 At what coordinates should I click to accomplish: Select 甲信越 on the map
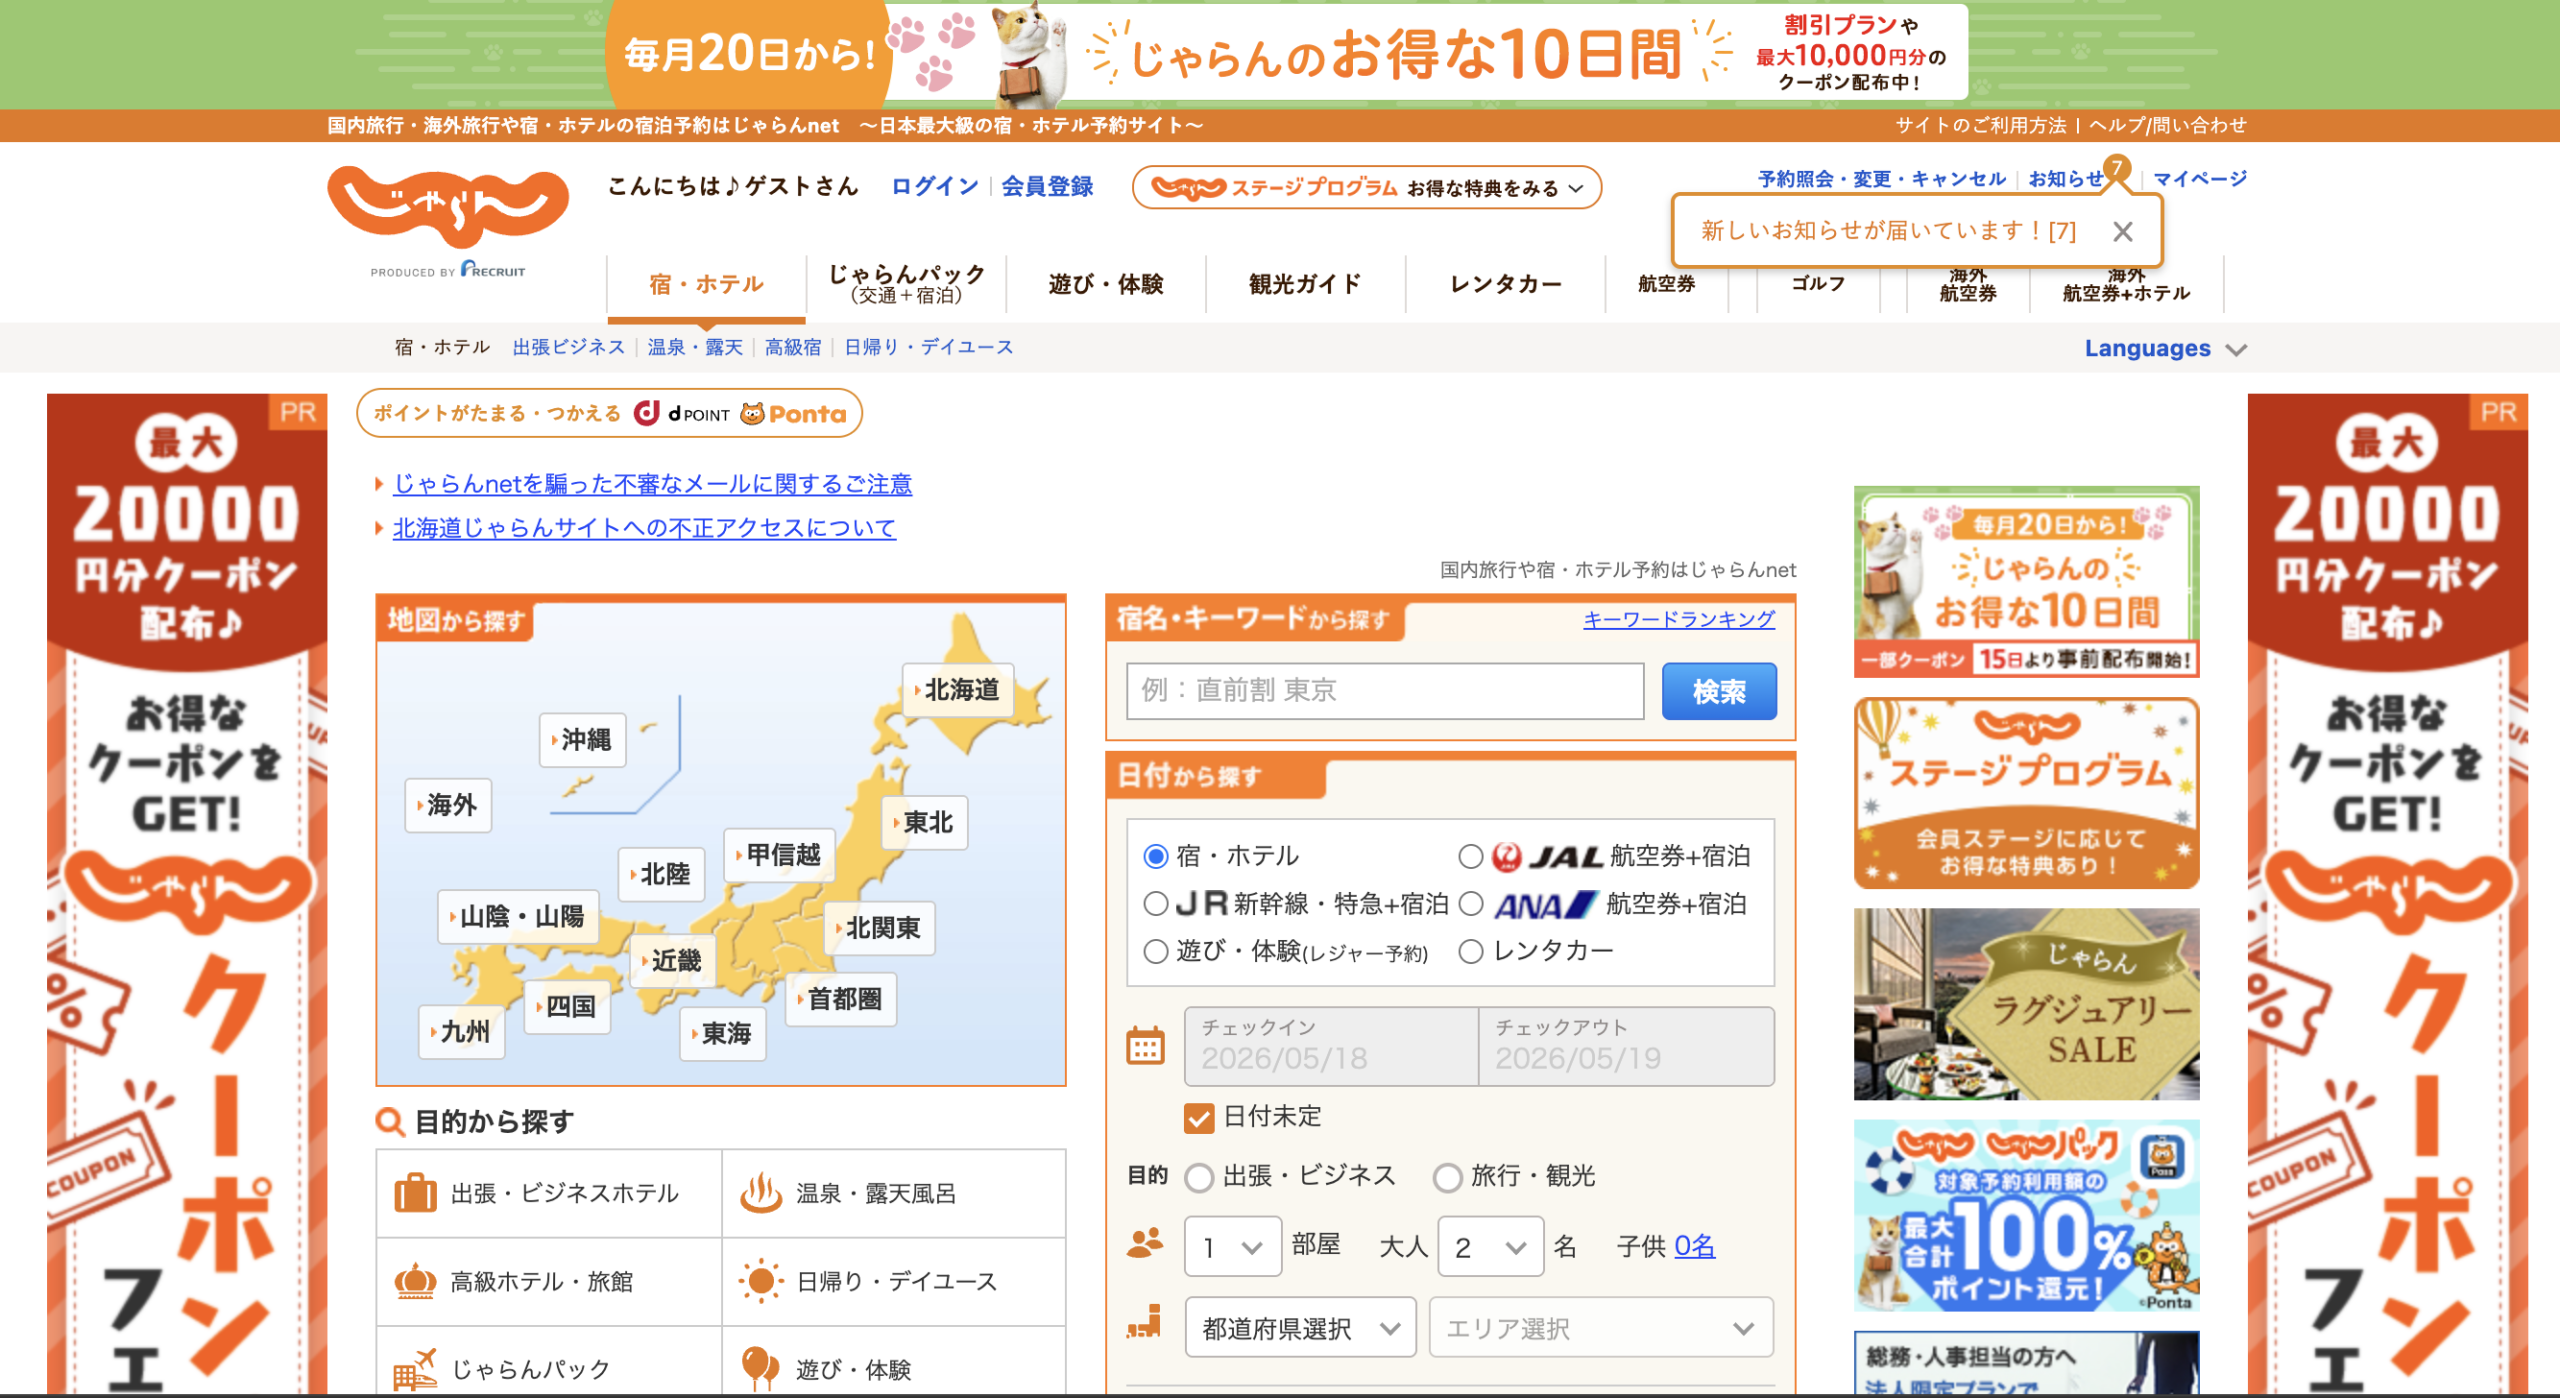click(780, 855)
